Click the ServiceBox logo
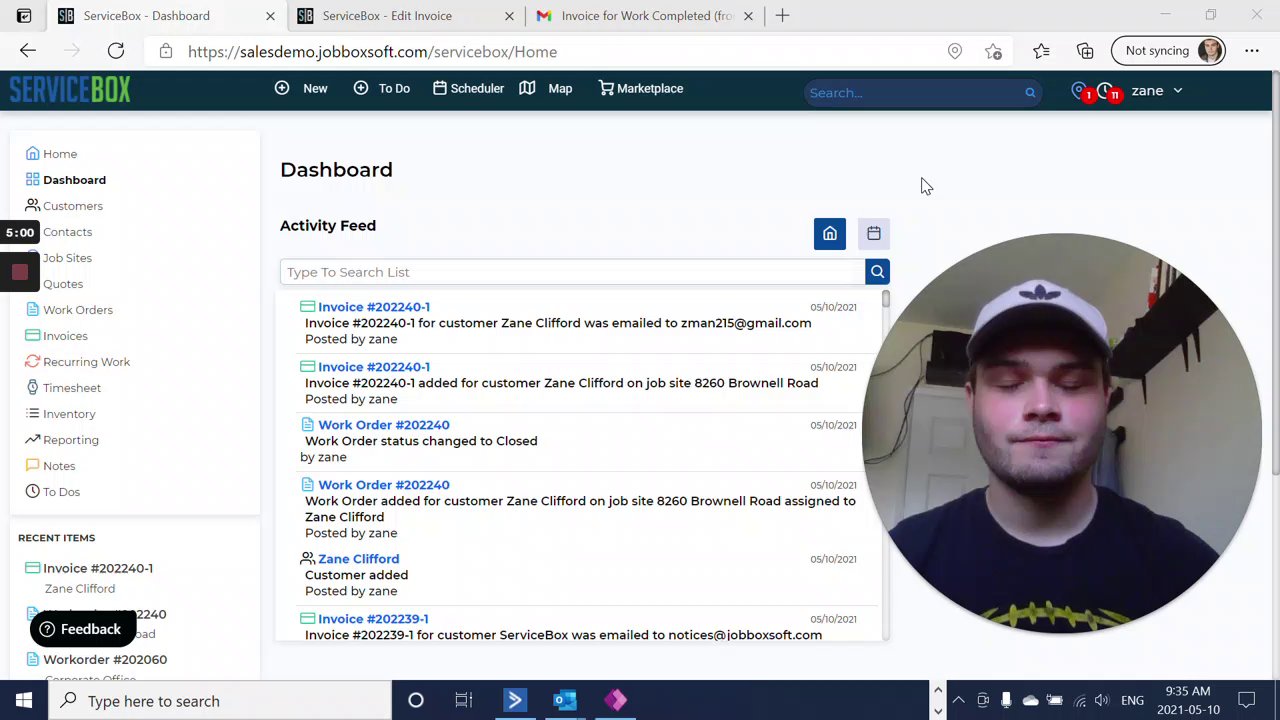 point(70,90)
